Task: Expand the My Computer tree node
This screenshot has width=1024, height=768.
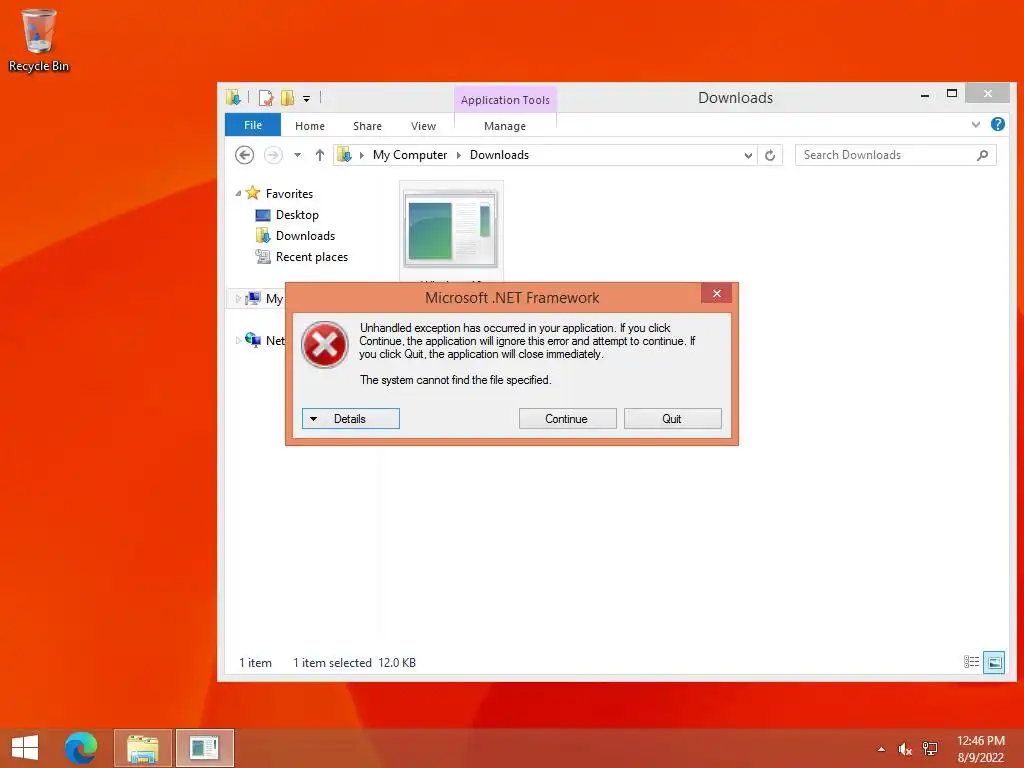Action: coord(238,298)
